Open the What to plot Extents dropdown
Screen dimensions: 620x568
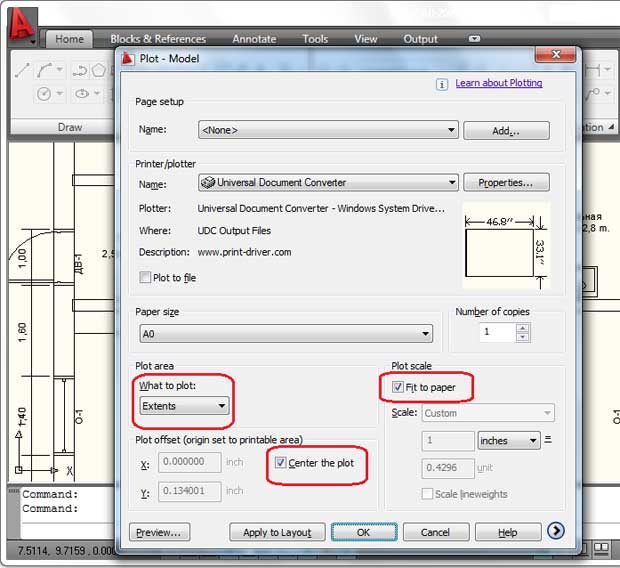tap(184, 405)
